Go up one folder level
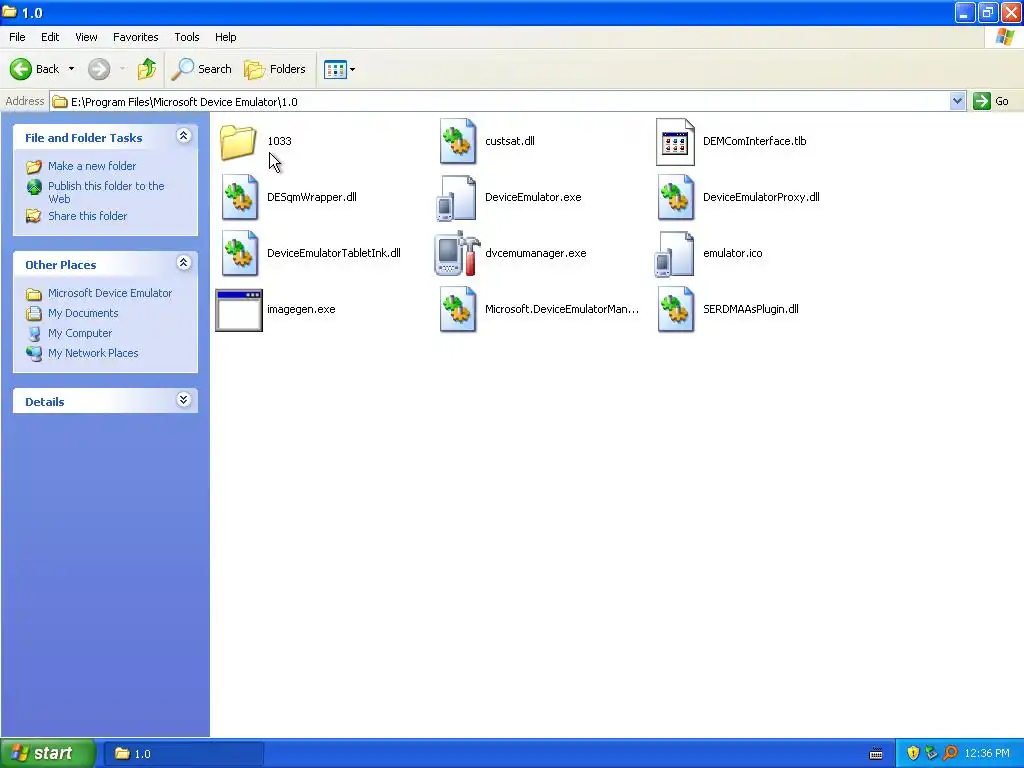Screen dimensions: 1024x768 point(147,69)
